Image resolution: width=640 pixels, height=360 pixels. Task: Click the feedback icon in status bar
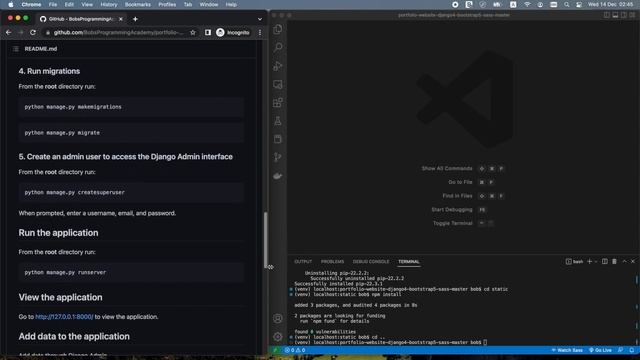(620, 350)
